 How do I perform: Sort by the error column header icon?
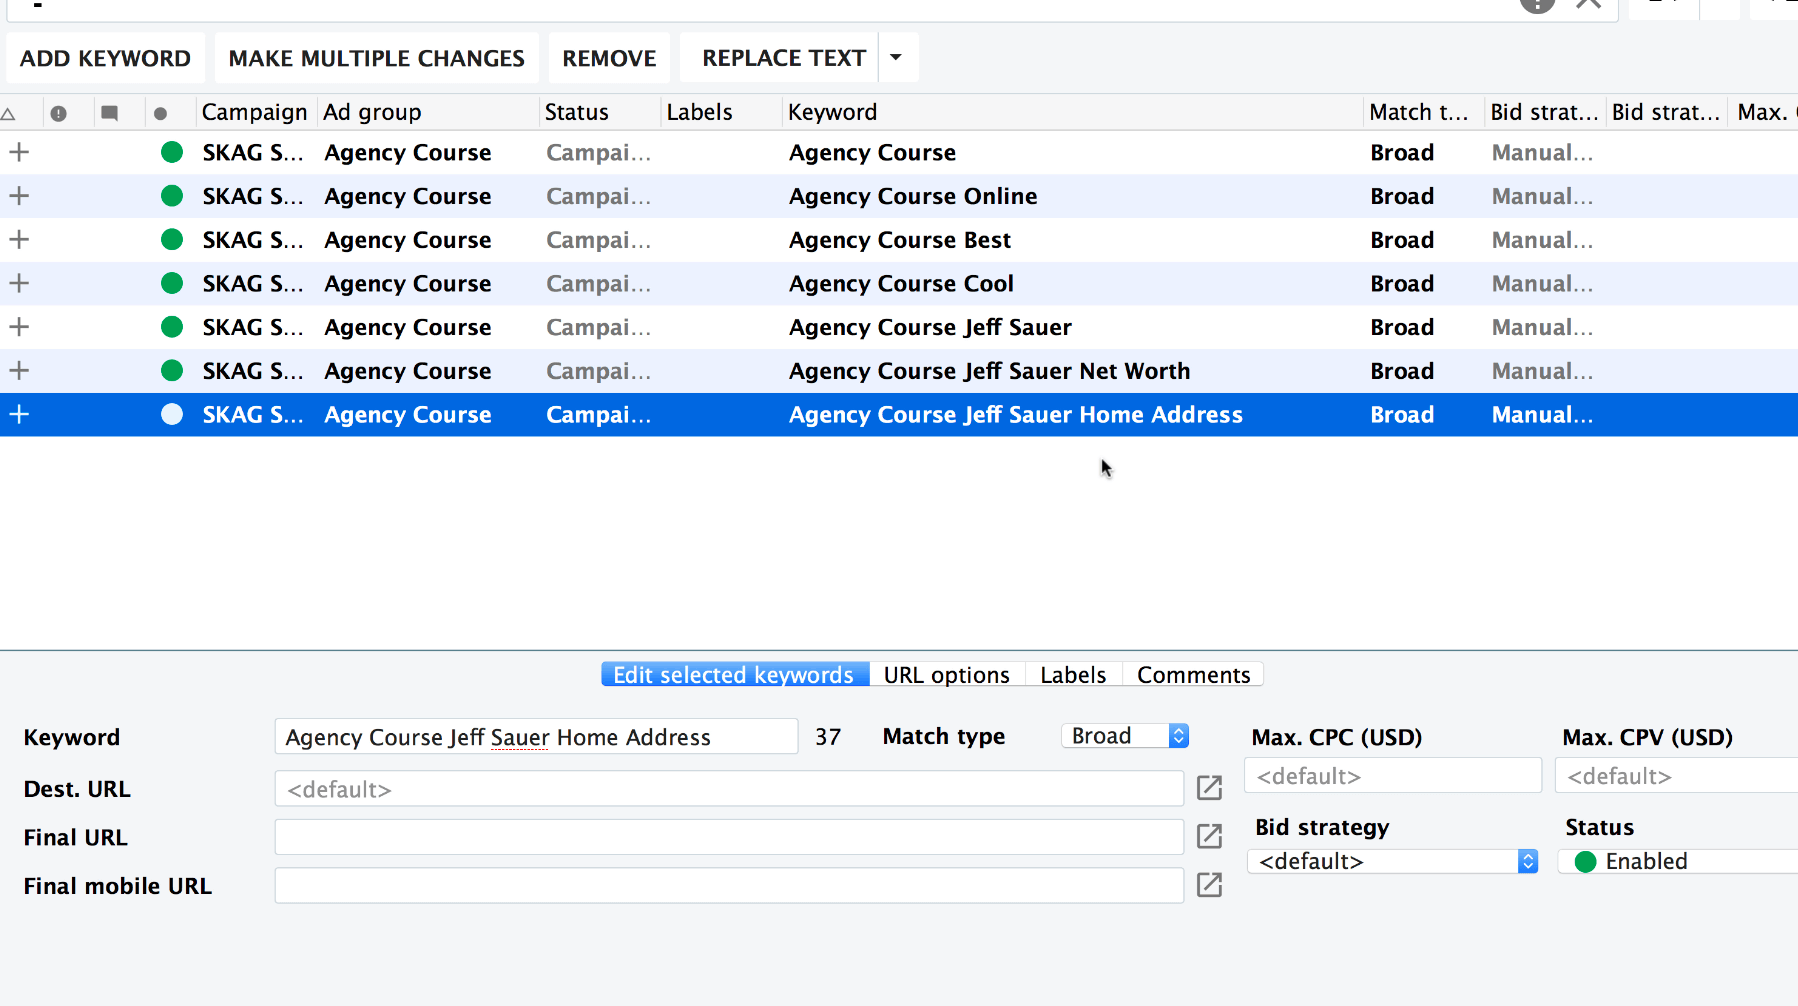[x=59, y=113]
